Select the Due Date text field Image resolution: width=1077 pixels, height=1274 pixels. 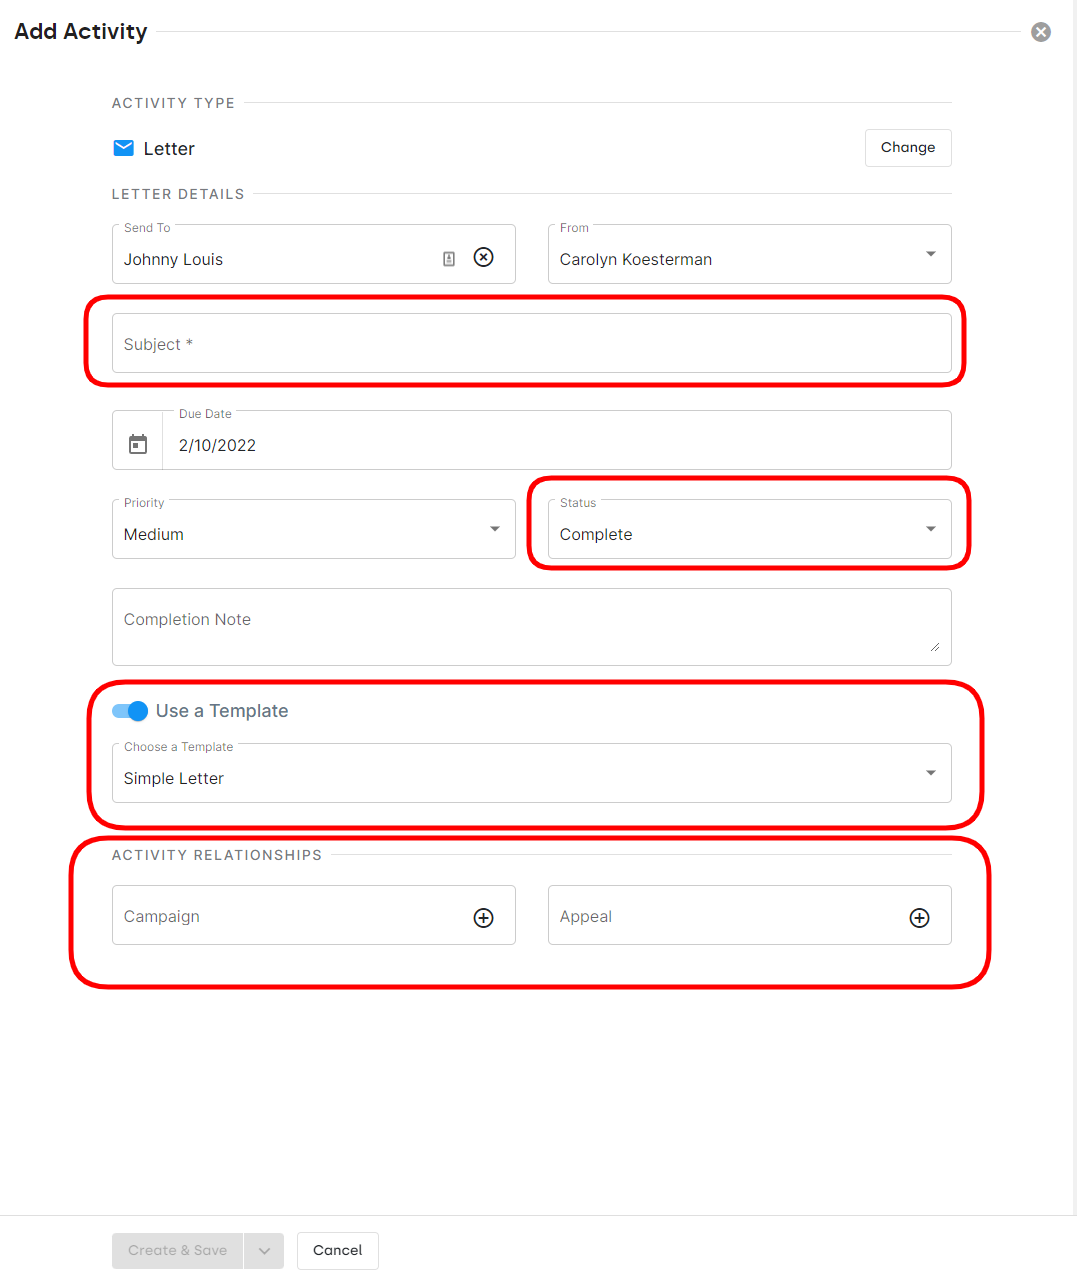pyautogui.click(x=555, y=445)
